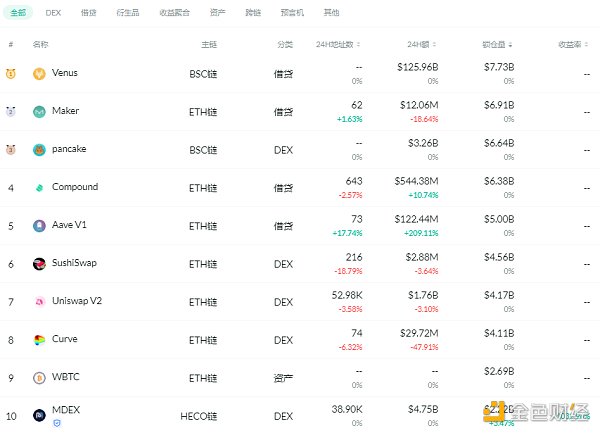The image size is (600, 433).
Task: Sort by 24H地址数 column arrows
Action: 359,45
